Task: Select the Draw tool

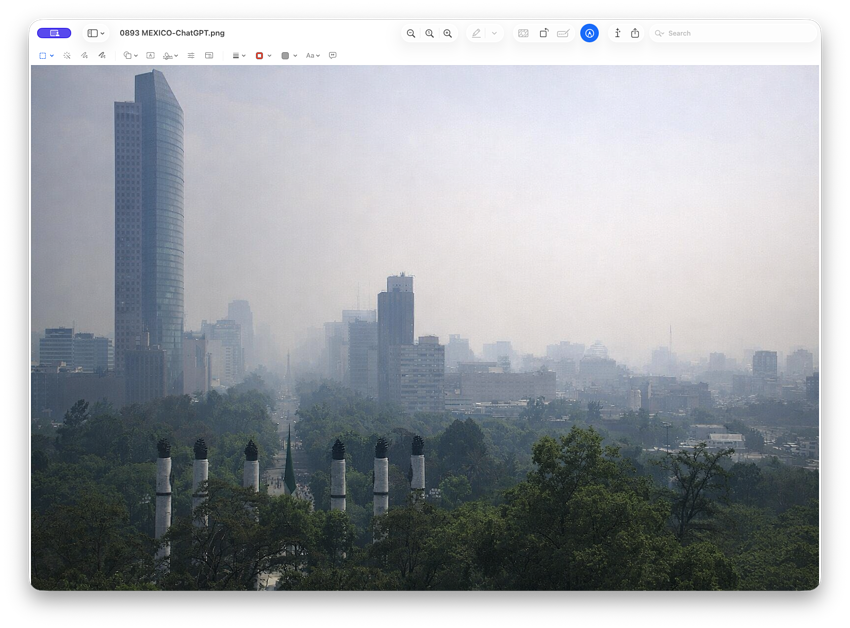Action: [x=102, y=55]
